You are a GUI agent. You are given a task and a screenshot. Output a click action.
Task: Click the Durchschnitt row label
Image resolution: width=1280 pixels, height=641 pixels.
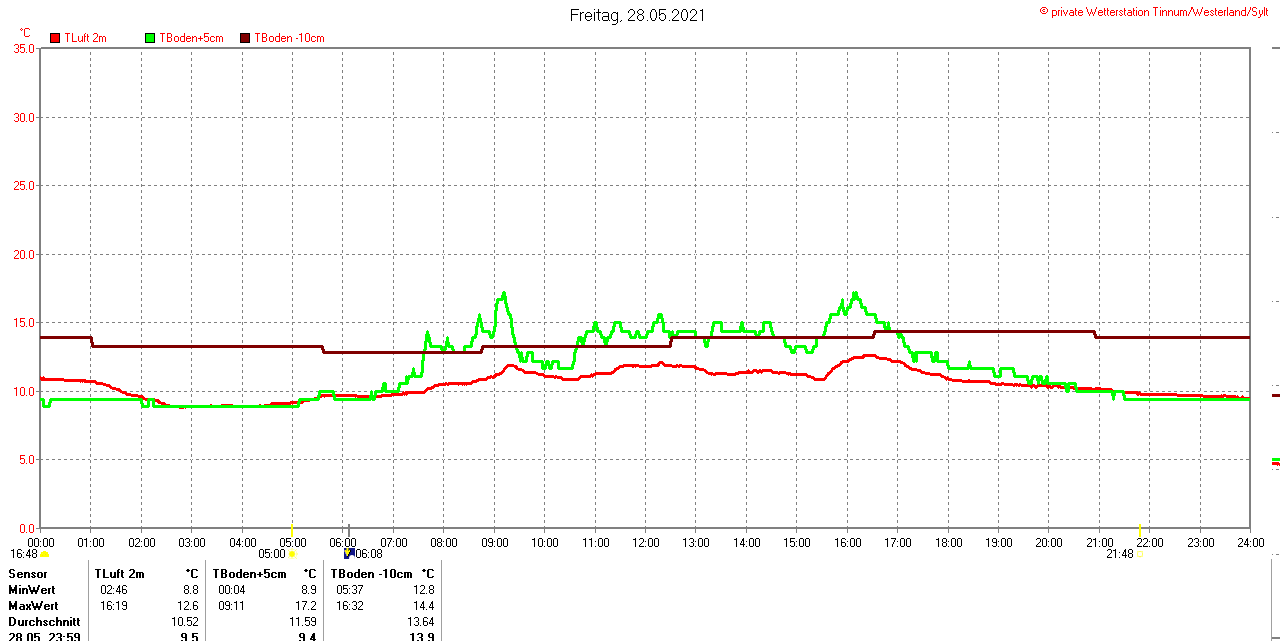click(x=44, y=622)
